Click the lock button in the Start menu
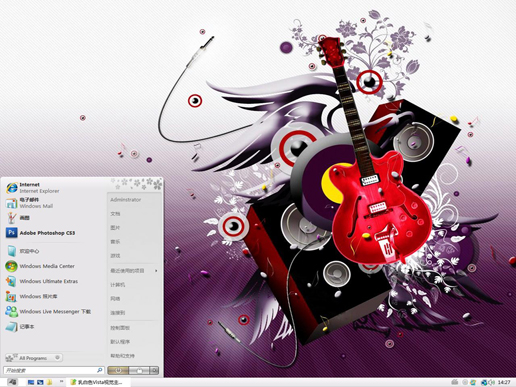The image size is (516, 387). (139, 370)
